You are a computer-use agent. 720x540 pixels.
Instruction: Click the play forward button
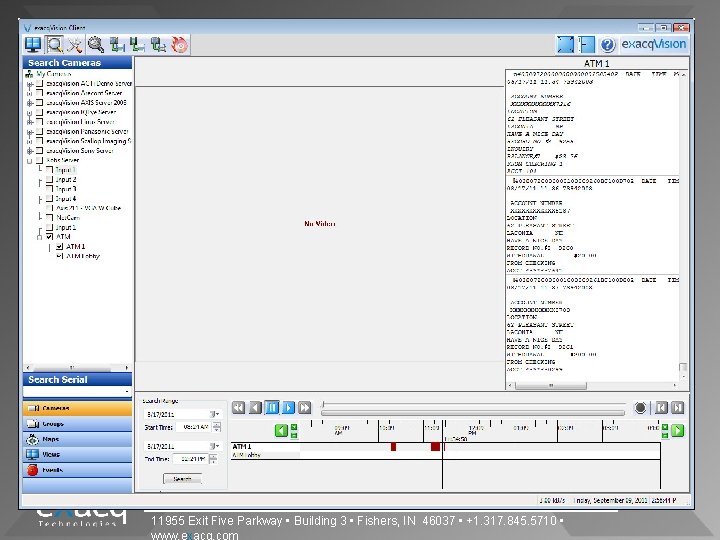click(288, 407)
